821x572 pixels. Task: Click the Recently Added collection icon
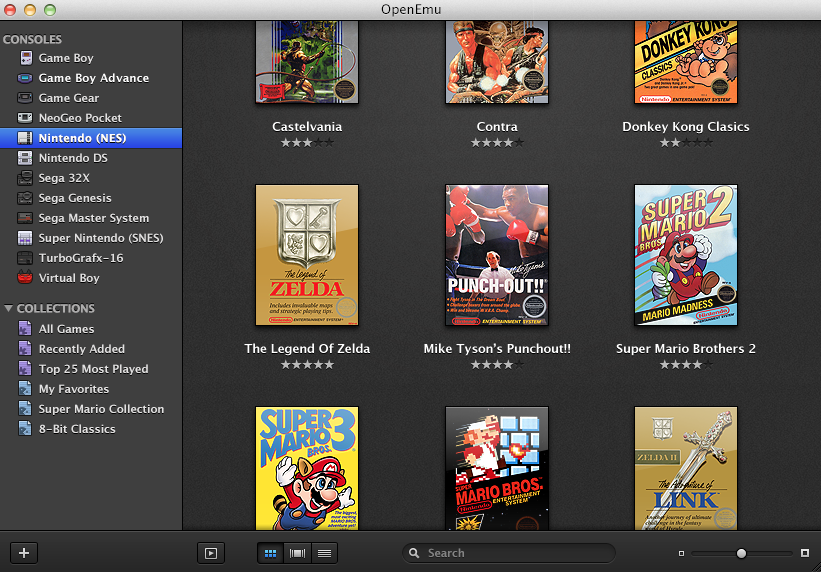tap(25, 348)
